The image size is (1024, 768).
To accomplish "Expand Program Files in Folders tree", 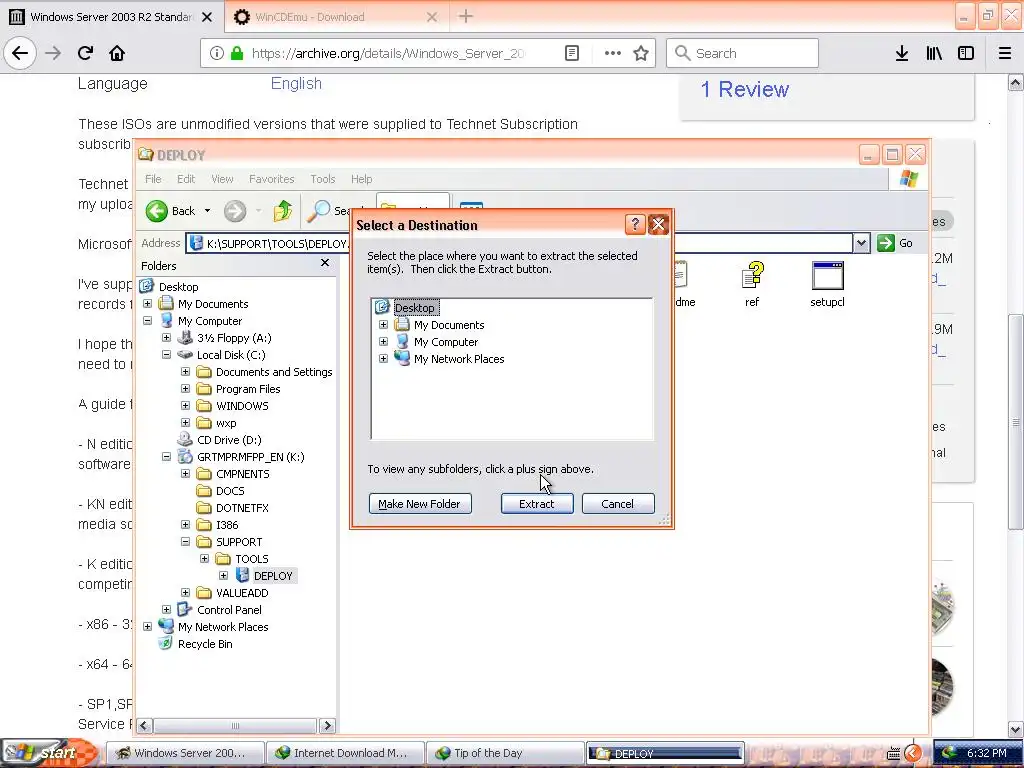I will [185, 389].
